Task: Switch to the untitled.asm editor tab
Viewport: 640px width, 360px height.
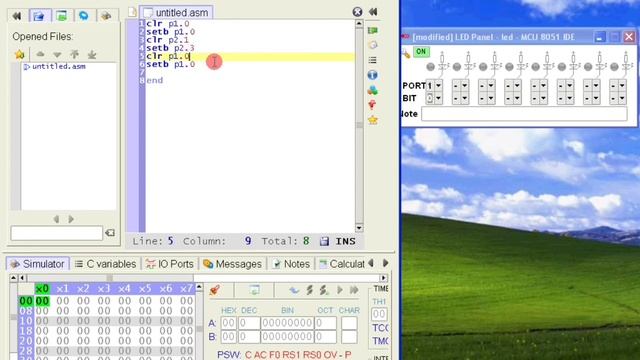Action: pos(176,13)
